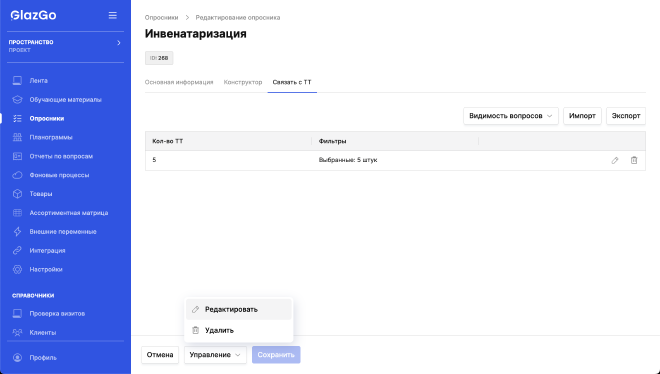Click the Интеграция link icon
660x374 pixels.
pyautogui.click(x=17, y=250)
